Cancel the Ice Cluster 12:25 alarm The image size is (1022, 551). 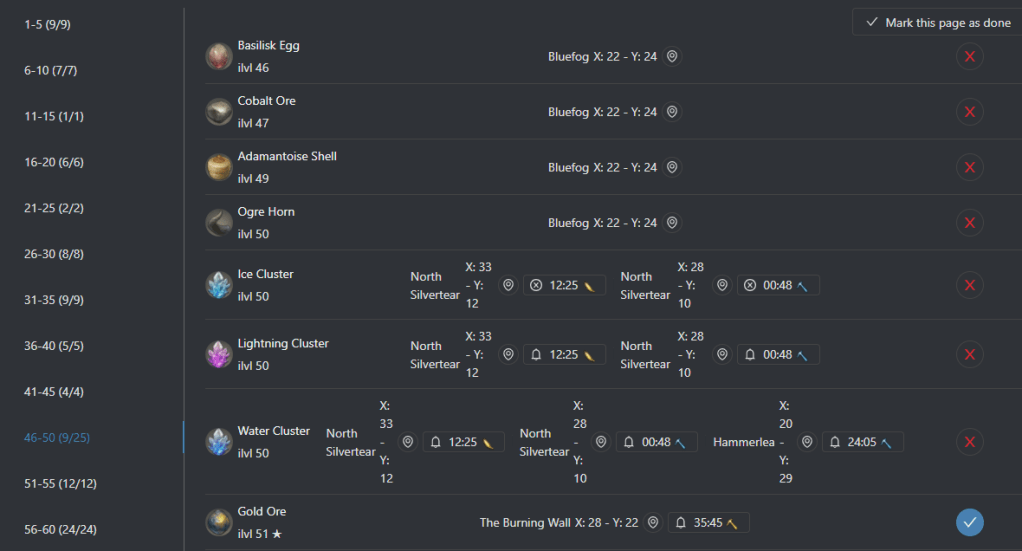tap(536, 286)
